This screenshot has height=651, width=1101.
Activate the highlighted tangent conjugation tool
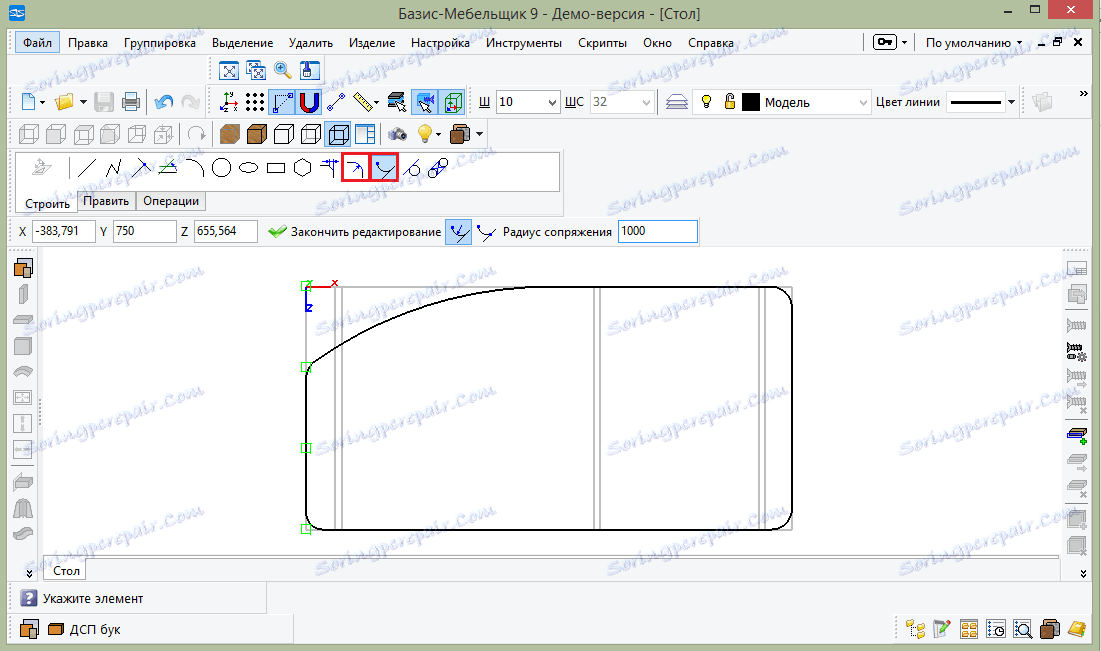coord(384,168)
